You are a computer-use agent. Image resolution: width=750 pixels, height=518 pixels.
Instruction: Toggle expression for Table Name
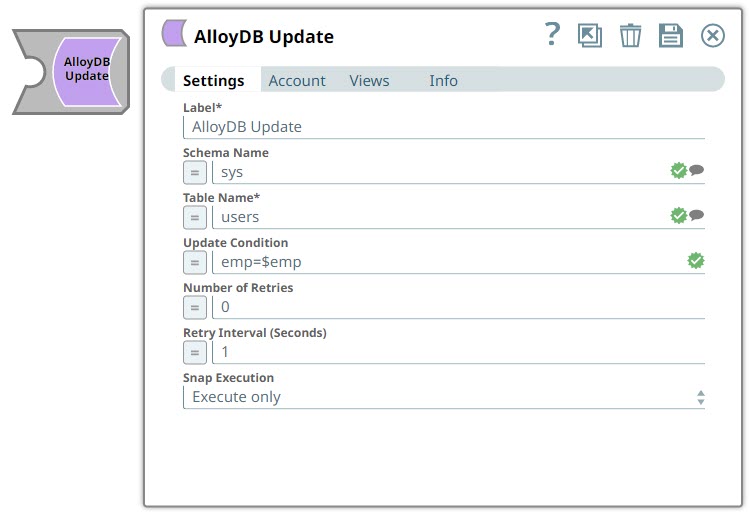point(195,217)
